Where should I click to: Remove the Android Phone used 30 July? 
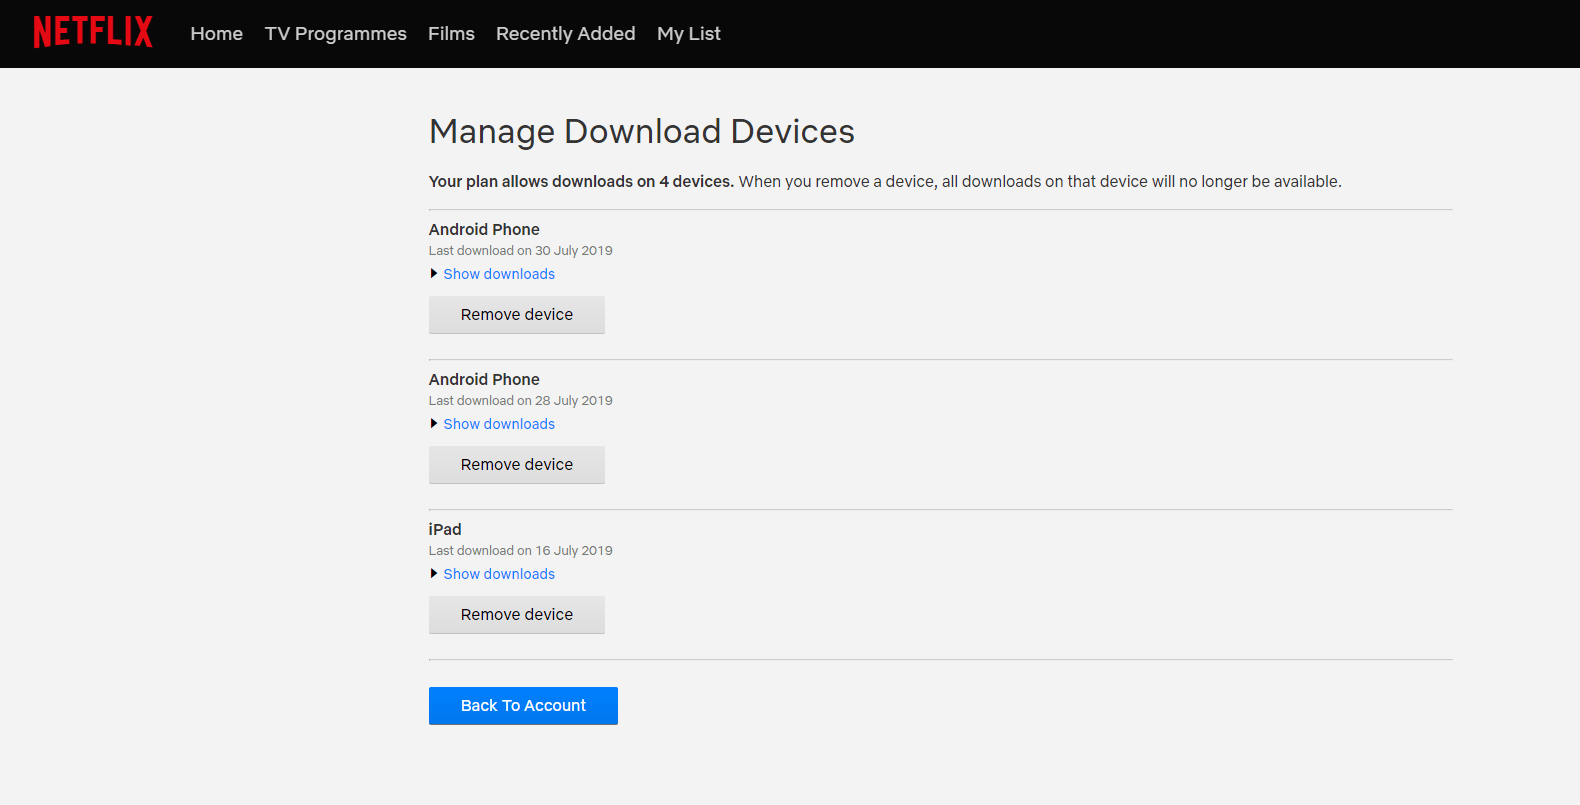click(516, 315)
